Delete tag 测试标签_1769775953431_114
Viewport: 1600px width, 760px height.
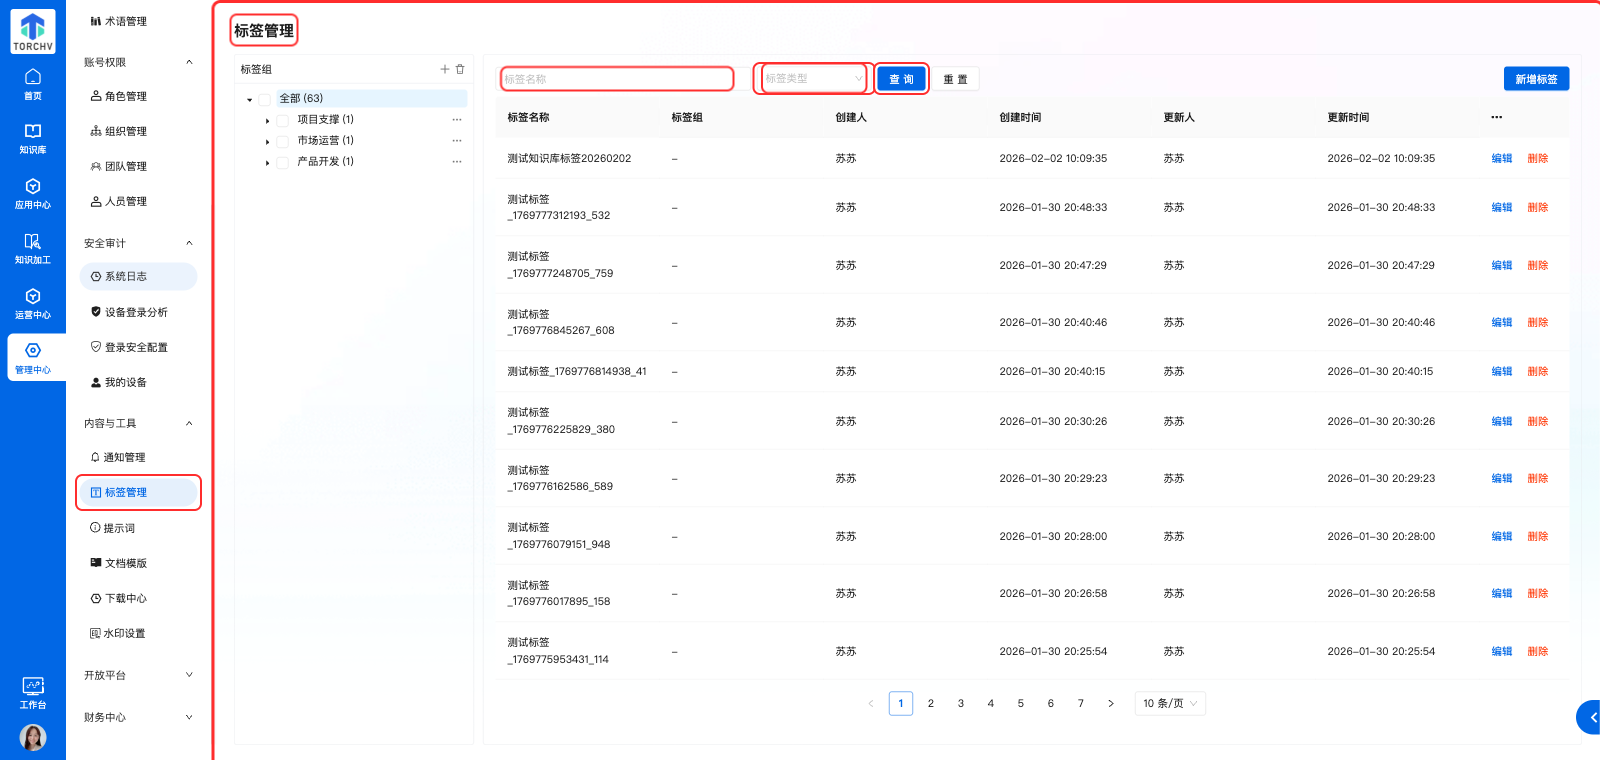click(x=1538, y=651)
